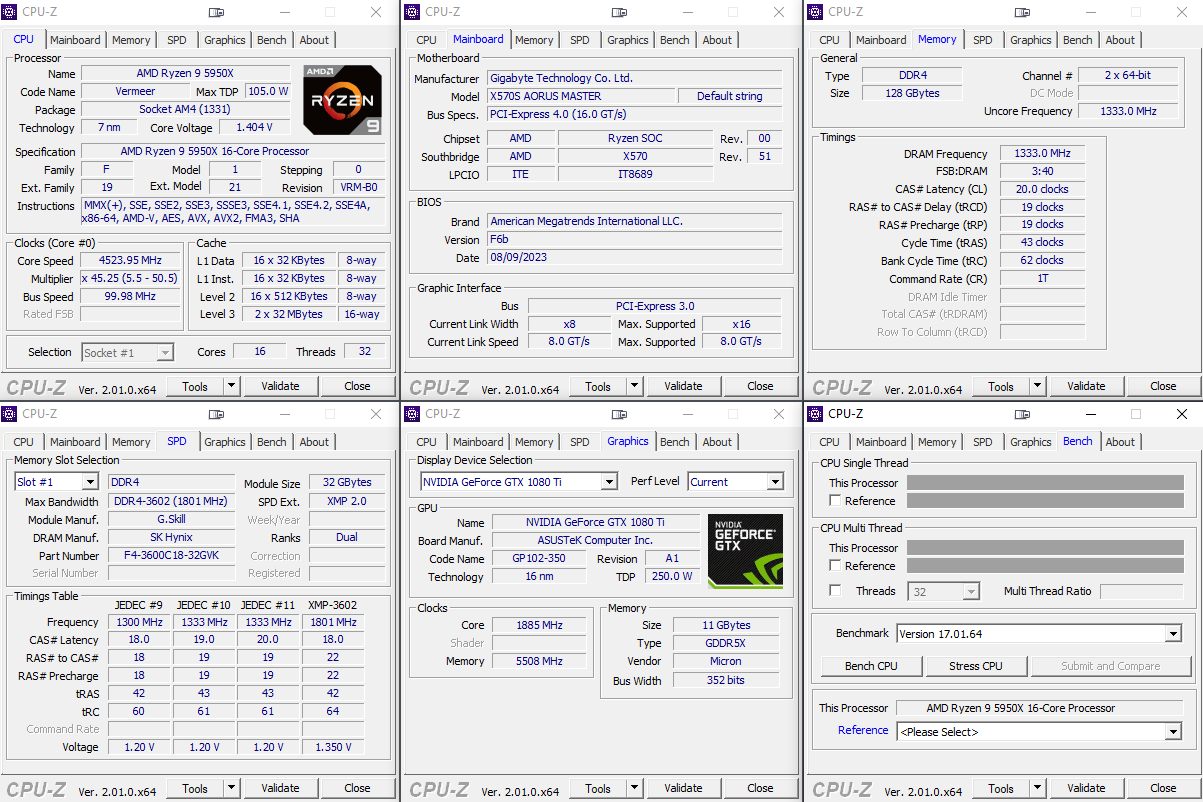1203x802 pixels.
Task: Expand Tools arrow in CPU tab window
Action: [x=231, y=386]
